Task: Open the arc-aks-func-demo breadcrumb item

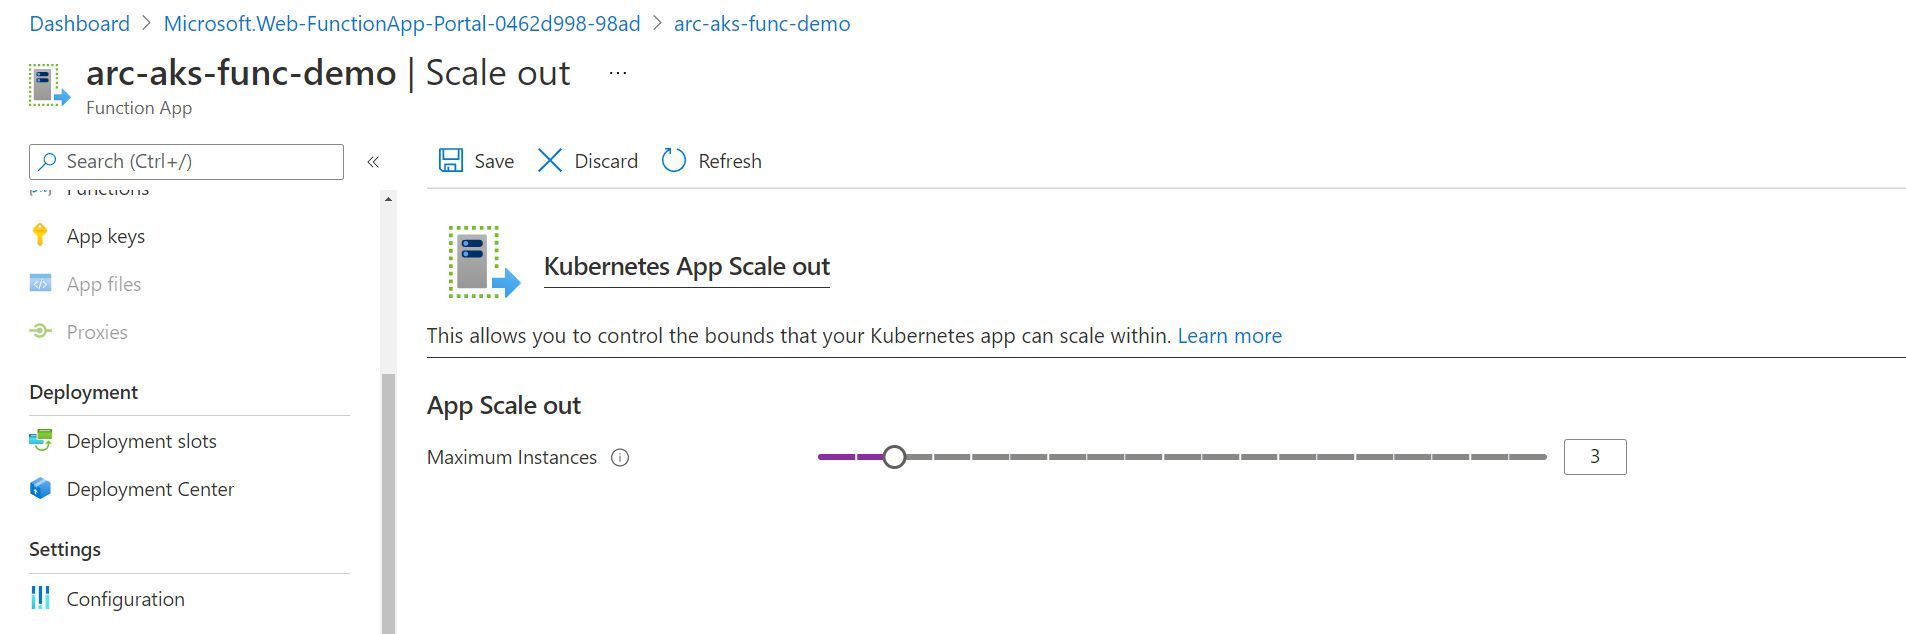Action: click(762, 23)
